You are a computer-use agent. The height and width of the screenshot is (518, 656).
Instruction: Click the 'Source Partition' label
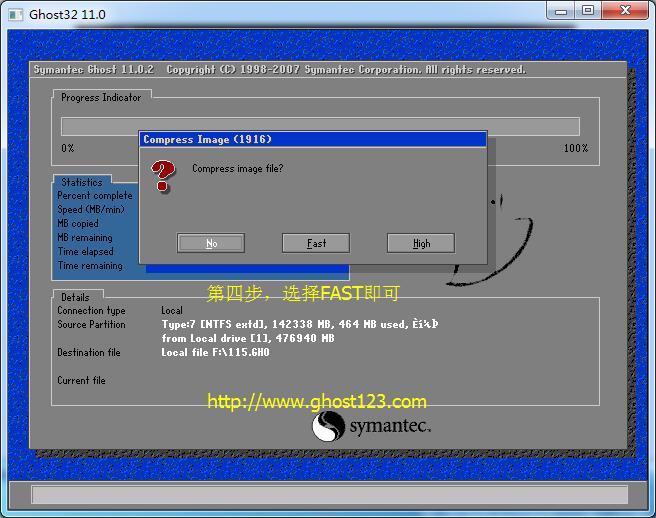click(91, 324)
